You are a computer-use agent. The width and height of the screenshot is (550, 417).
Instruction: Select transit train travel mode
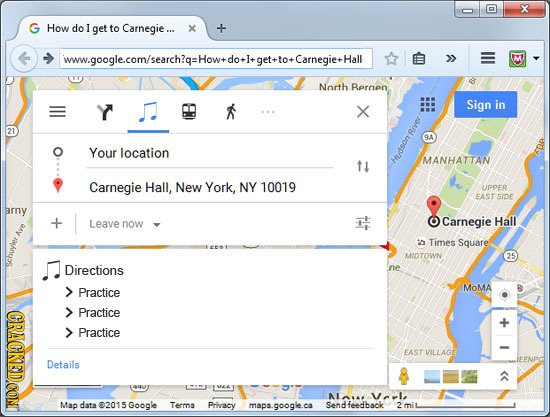189,112
